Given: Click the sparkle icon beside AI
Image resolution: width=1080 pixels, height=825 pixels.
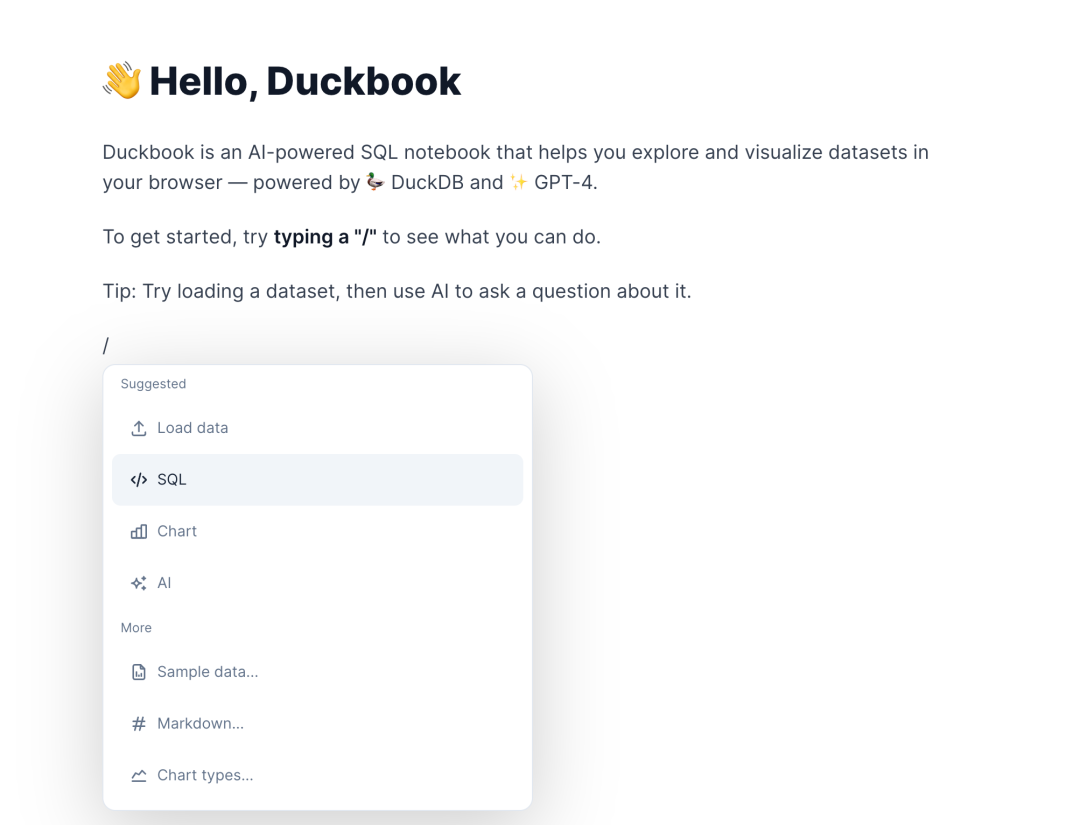Looking at the screenshot, I should click(x=139, y=583).
